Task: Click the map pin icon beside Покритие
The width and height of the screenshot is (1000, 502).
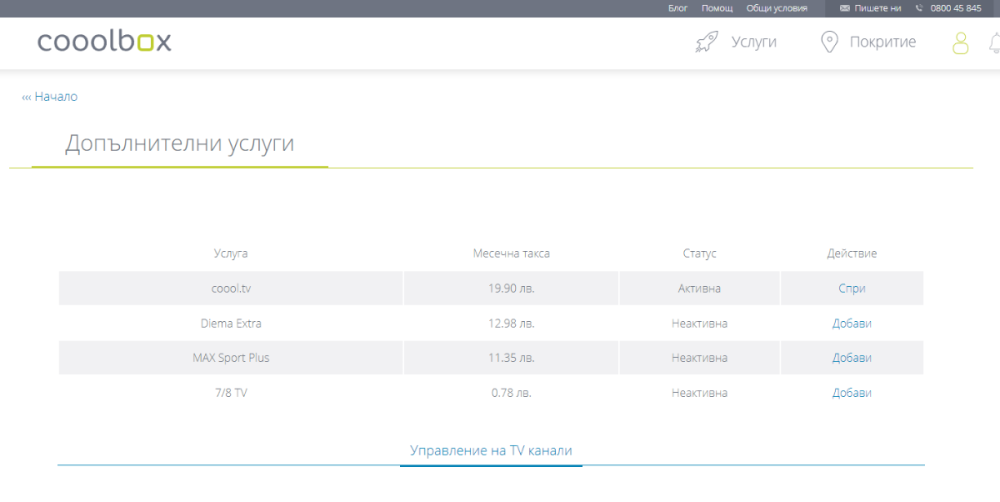Action: point(828,42)
